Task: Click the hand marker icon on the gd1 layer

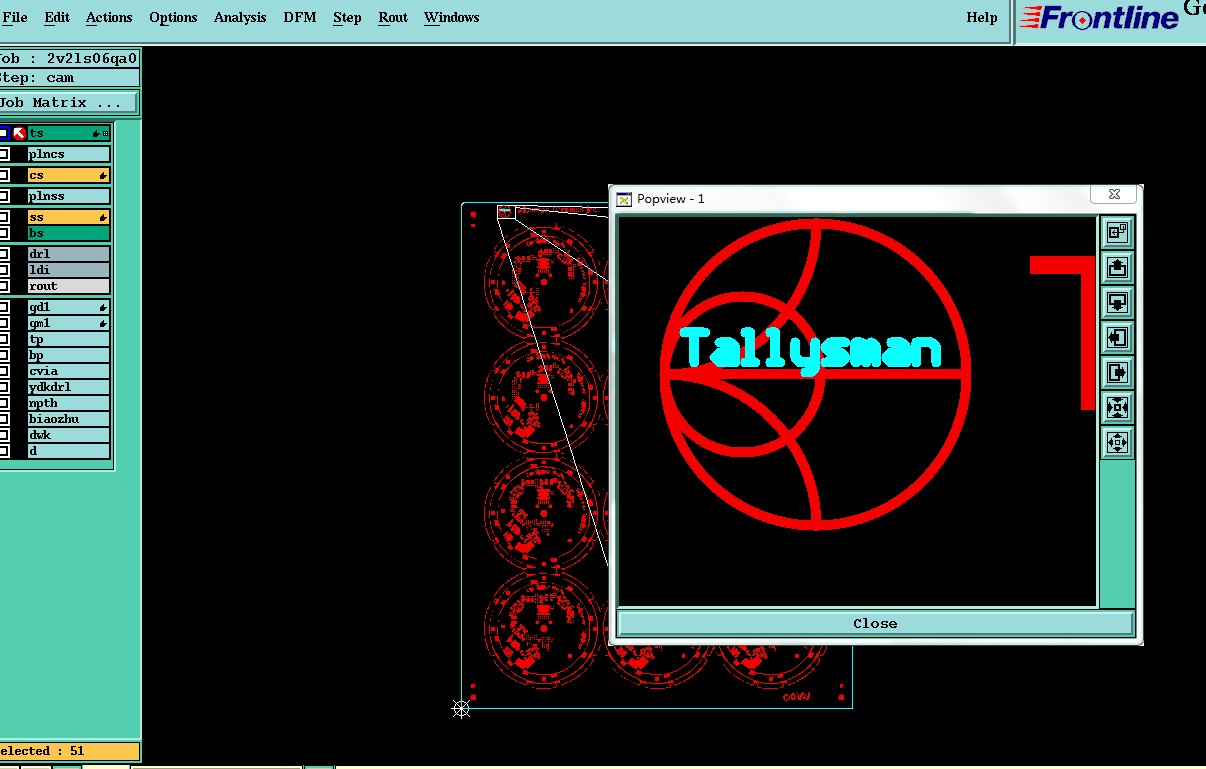Action: [104, 308]
